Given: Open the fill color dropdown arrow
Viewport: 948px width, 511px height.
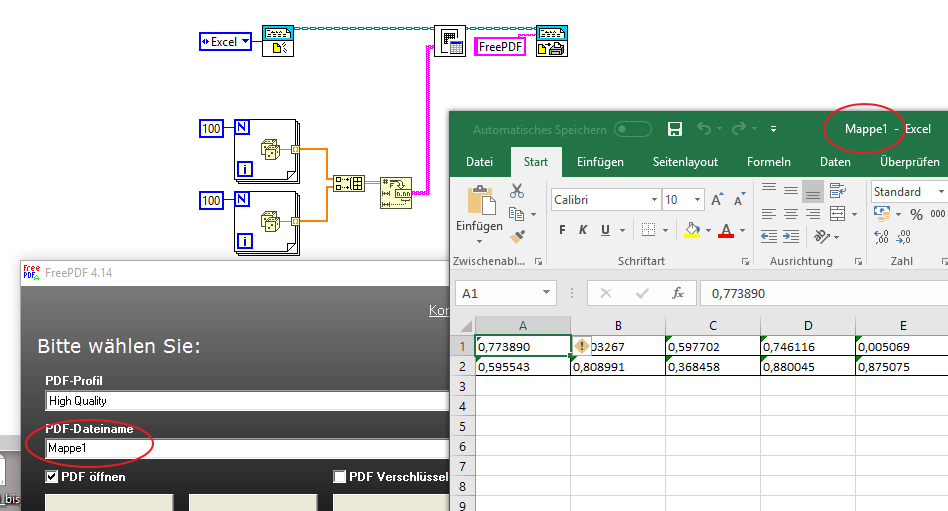Looking at the screenshot, I should 708,230.
